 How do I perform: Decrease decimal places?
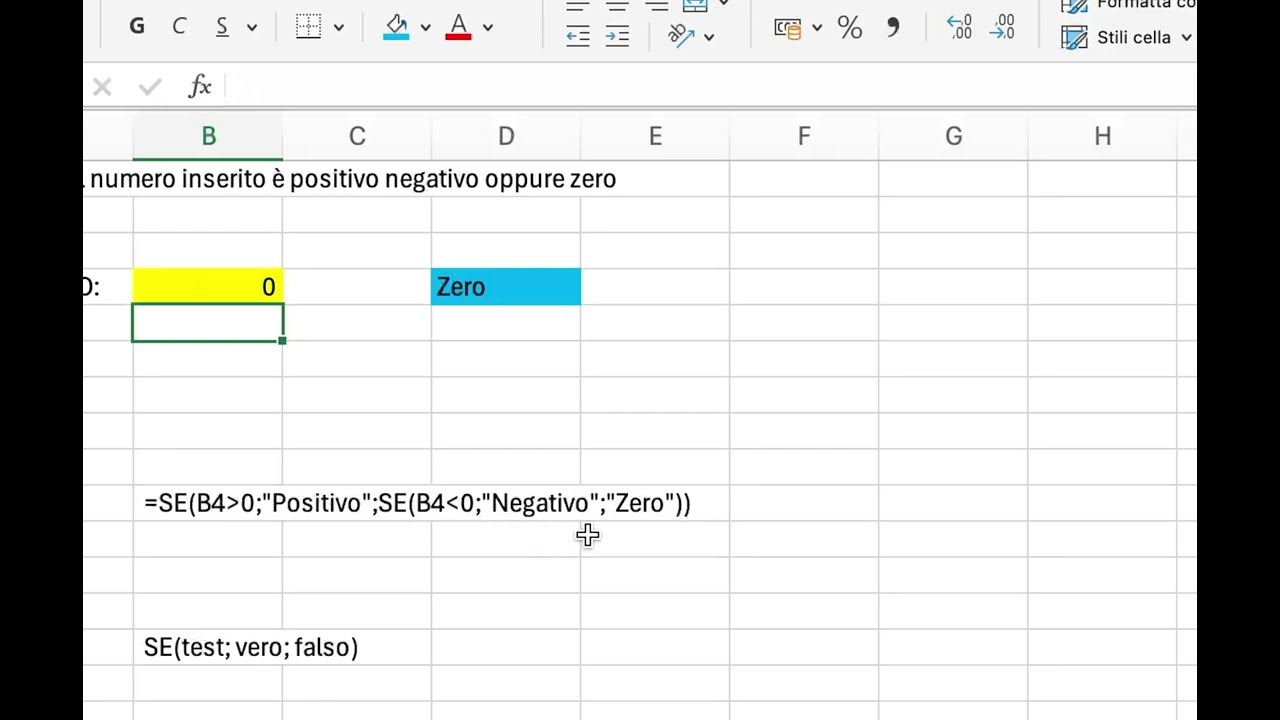tap(1002, 27)
